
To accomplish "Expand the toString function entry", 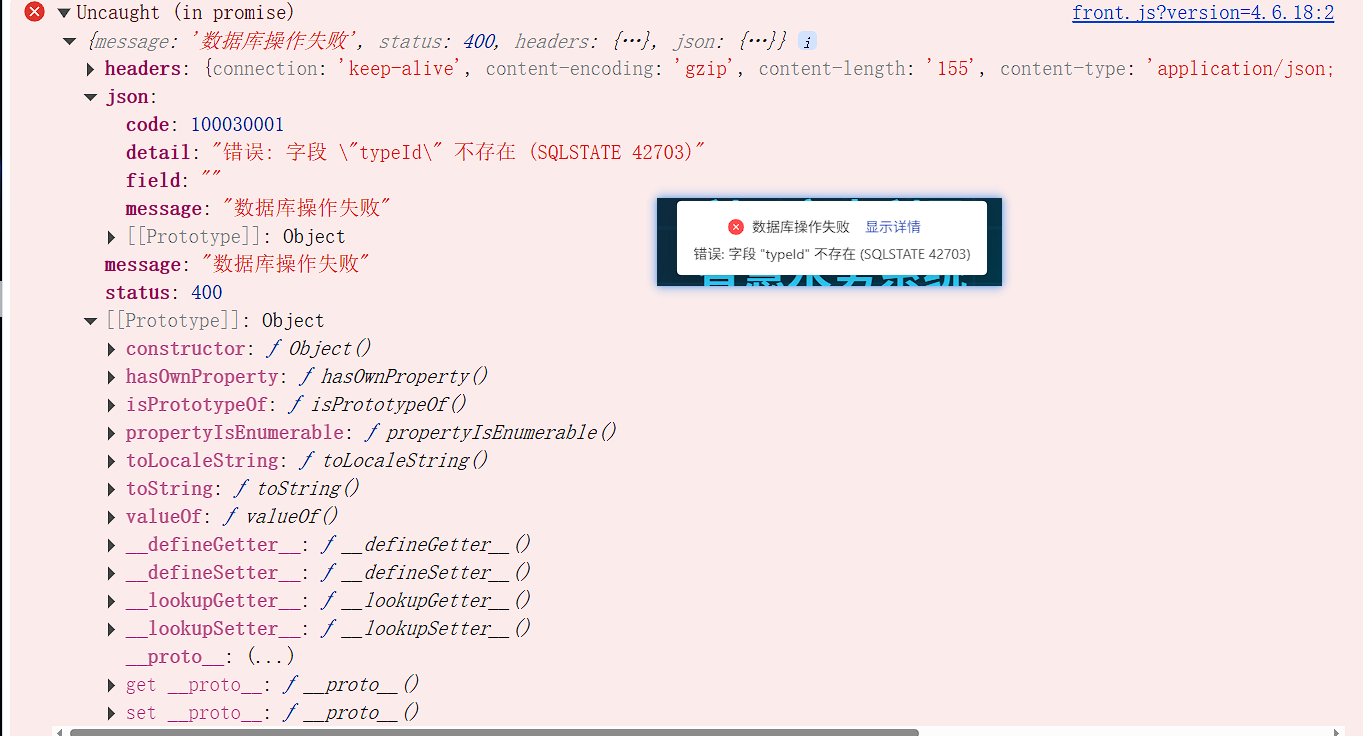I will (x=111, y=488).
